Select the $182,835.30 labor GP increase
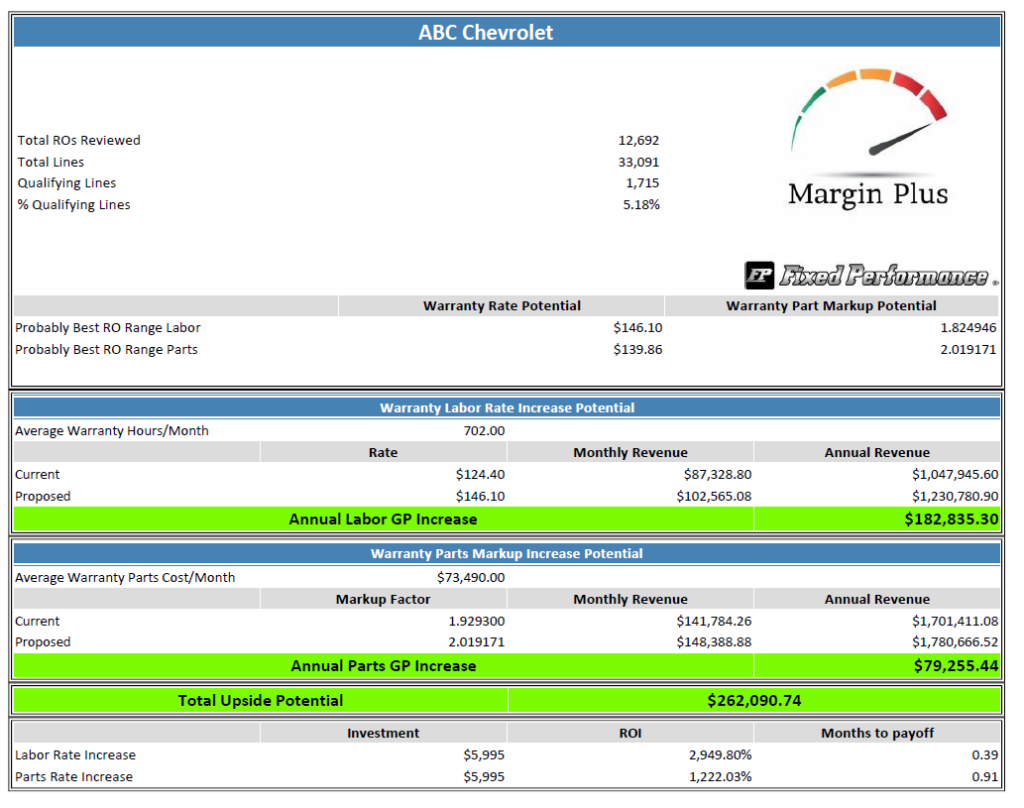This screenshot has width=1024, height=808. coord(952,519)
